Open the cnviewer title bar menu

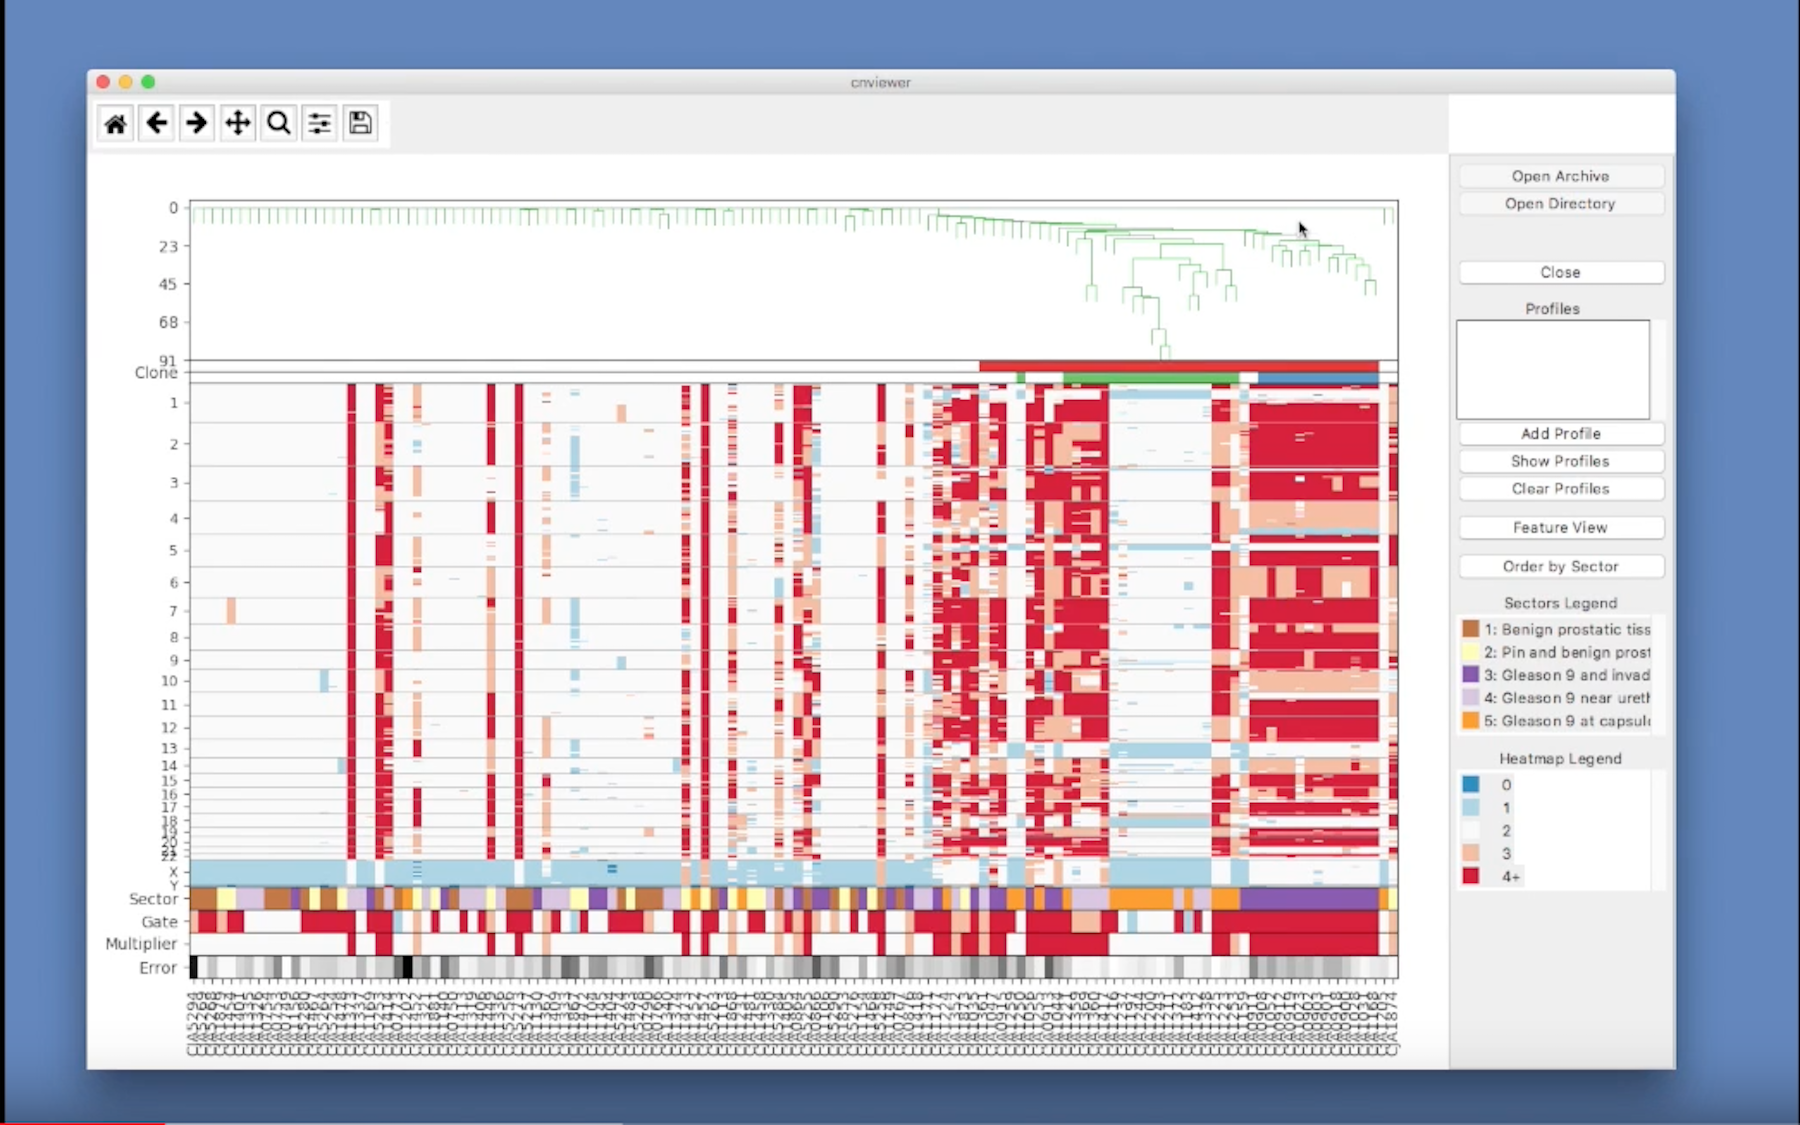[882, 82]
